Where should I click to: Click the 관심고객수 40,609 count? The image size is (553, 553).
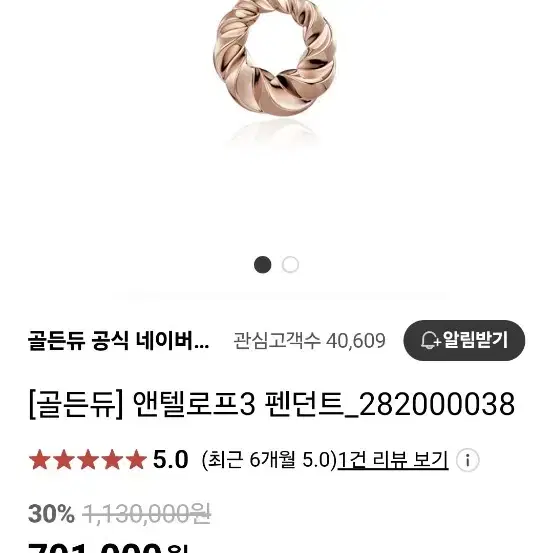[309, 341]
